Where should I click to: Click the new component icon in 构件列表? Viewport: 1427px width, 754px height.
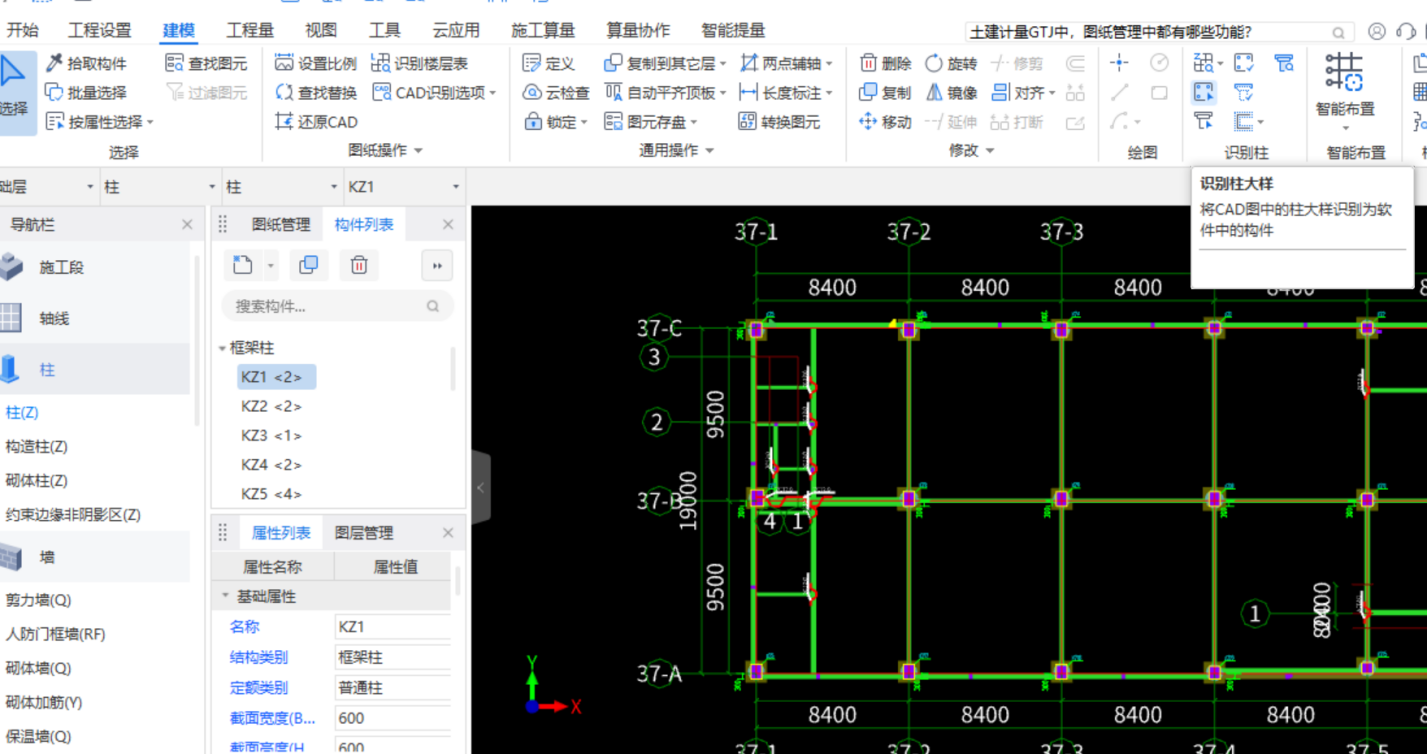[x=242, y=265]
